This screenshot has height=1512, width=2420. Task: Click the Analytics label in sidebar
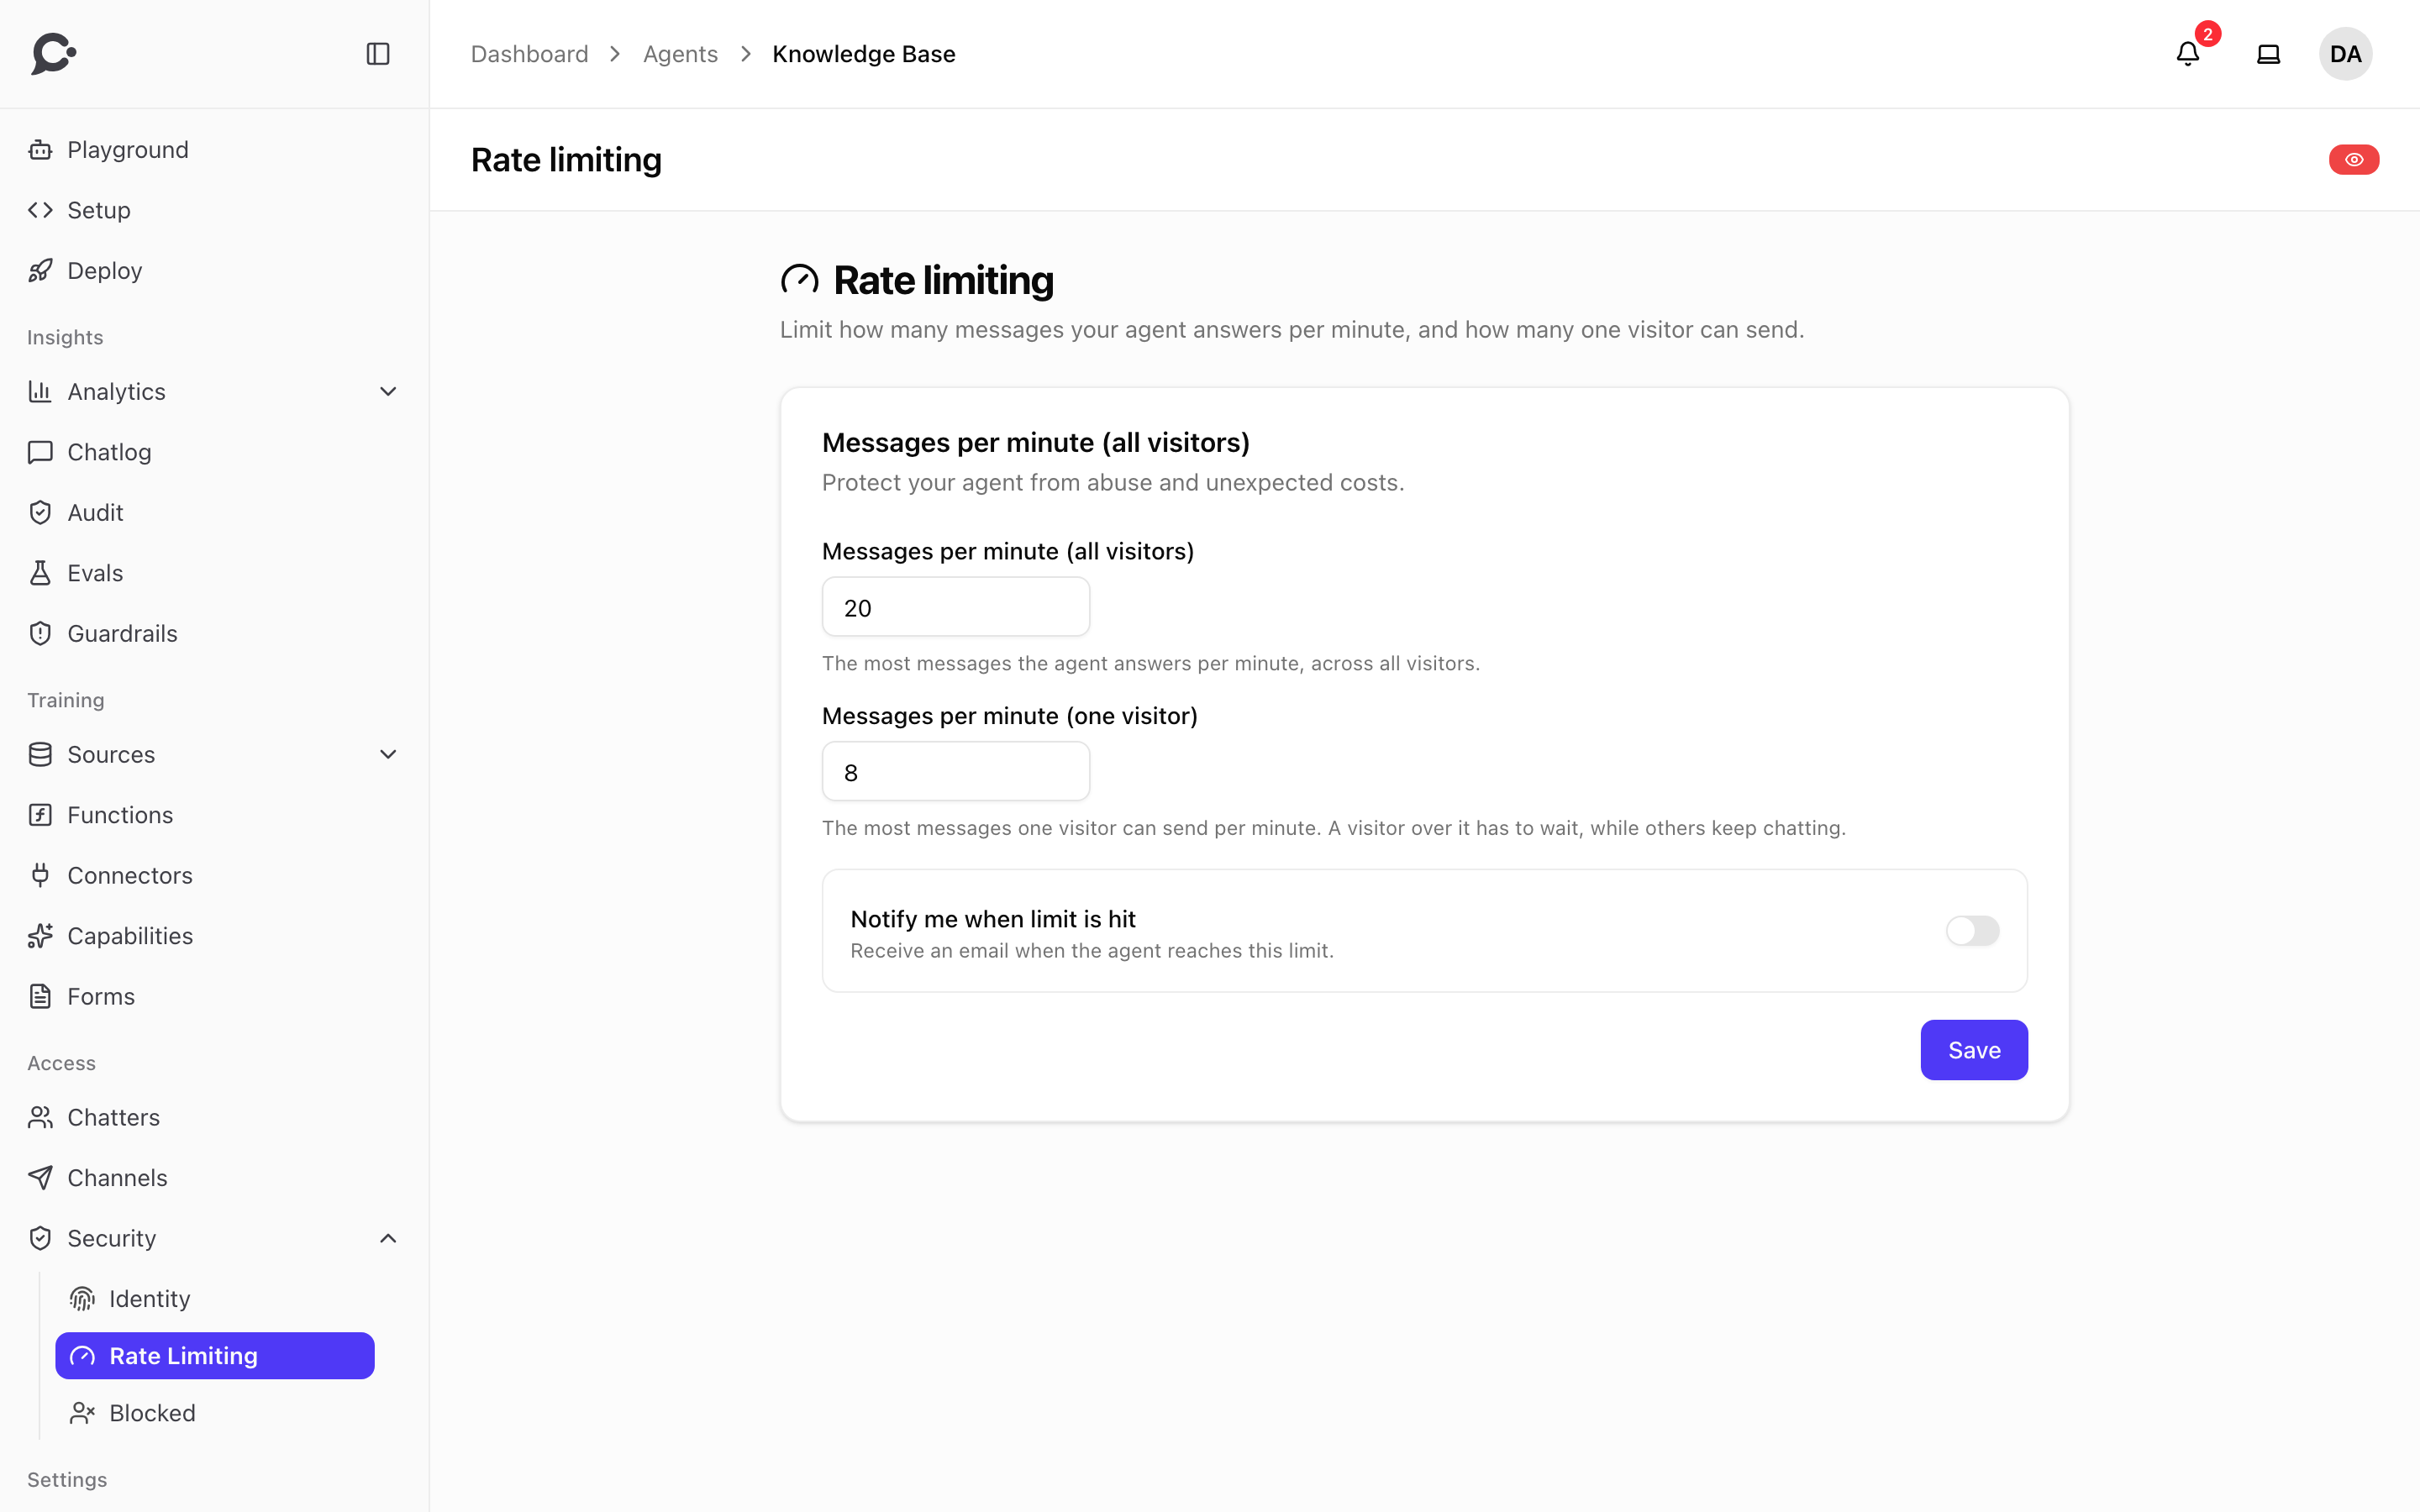pos(116,392)
